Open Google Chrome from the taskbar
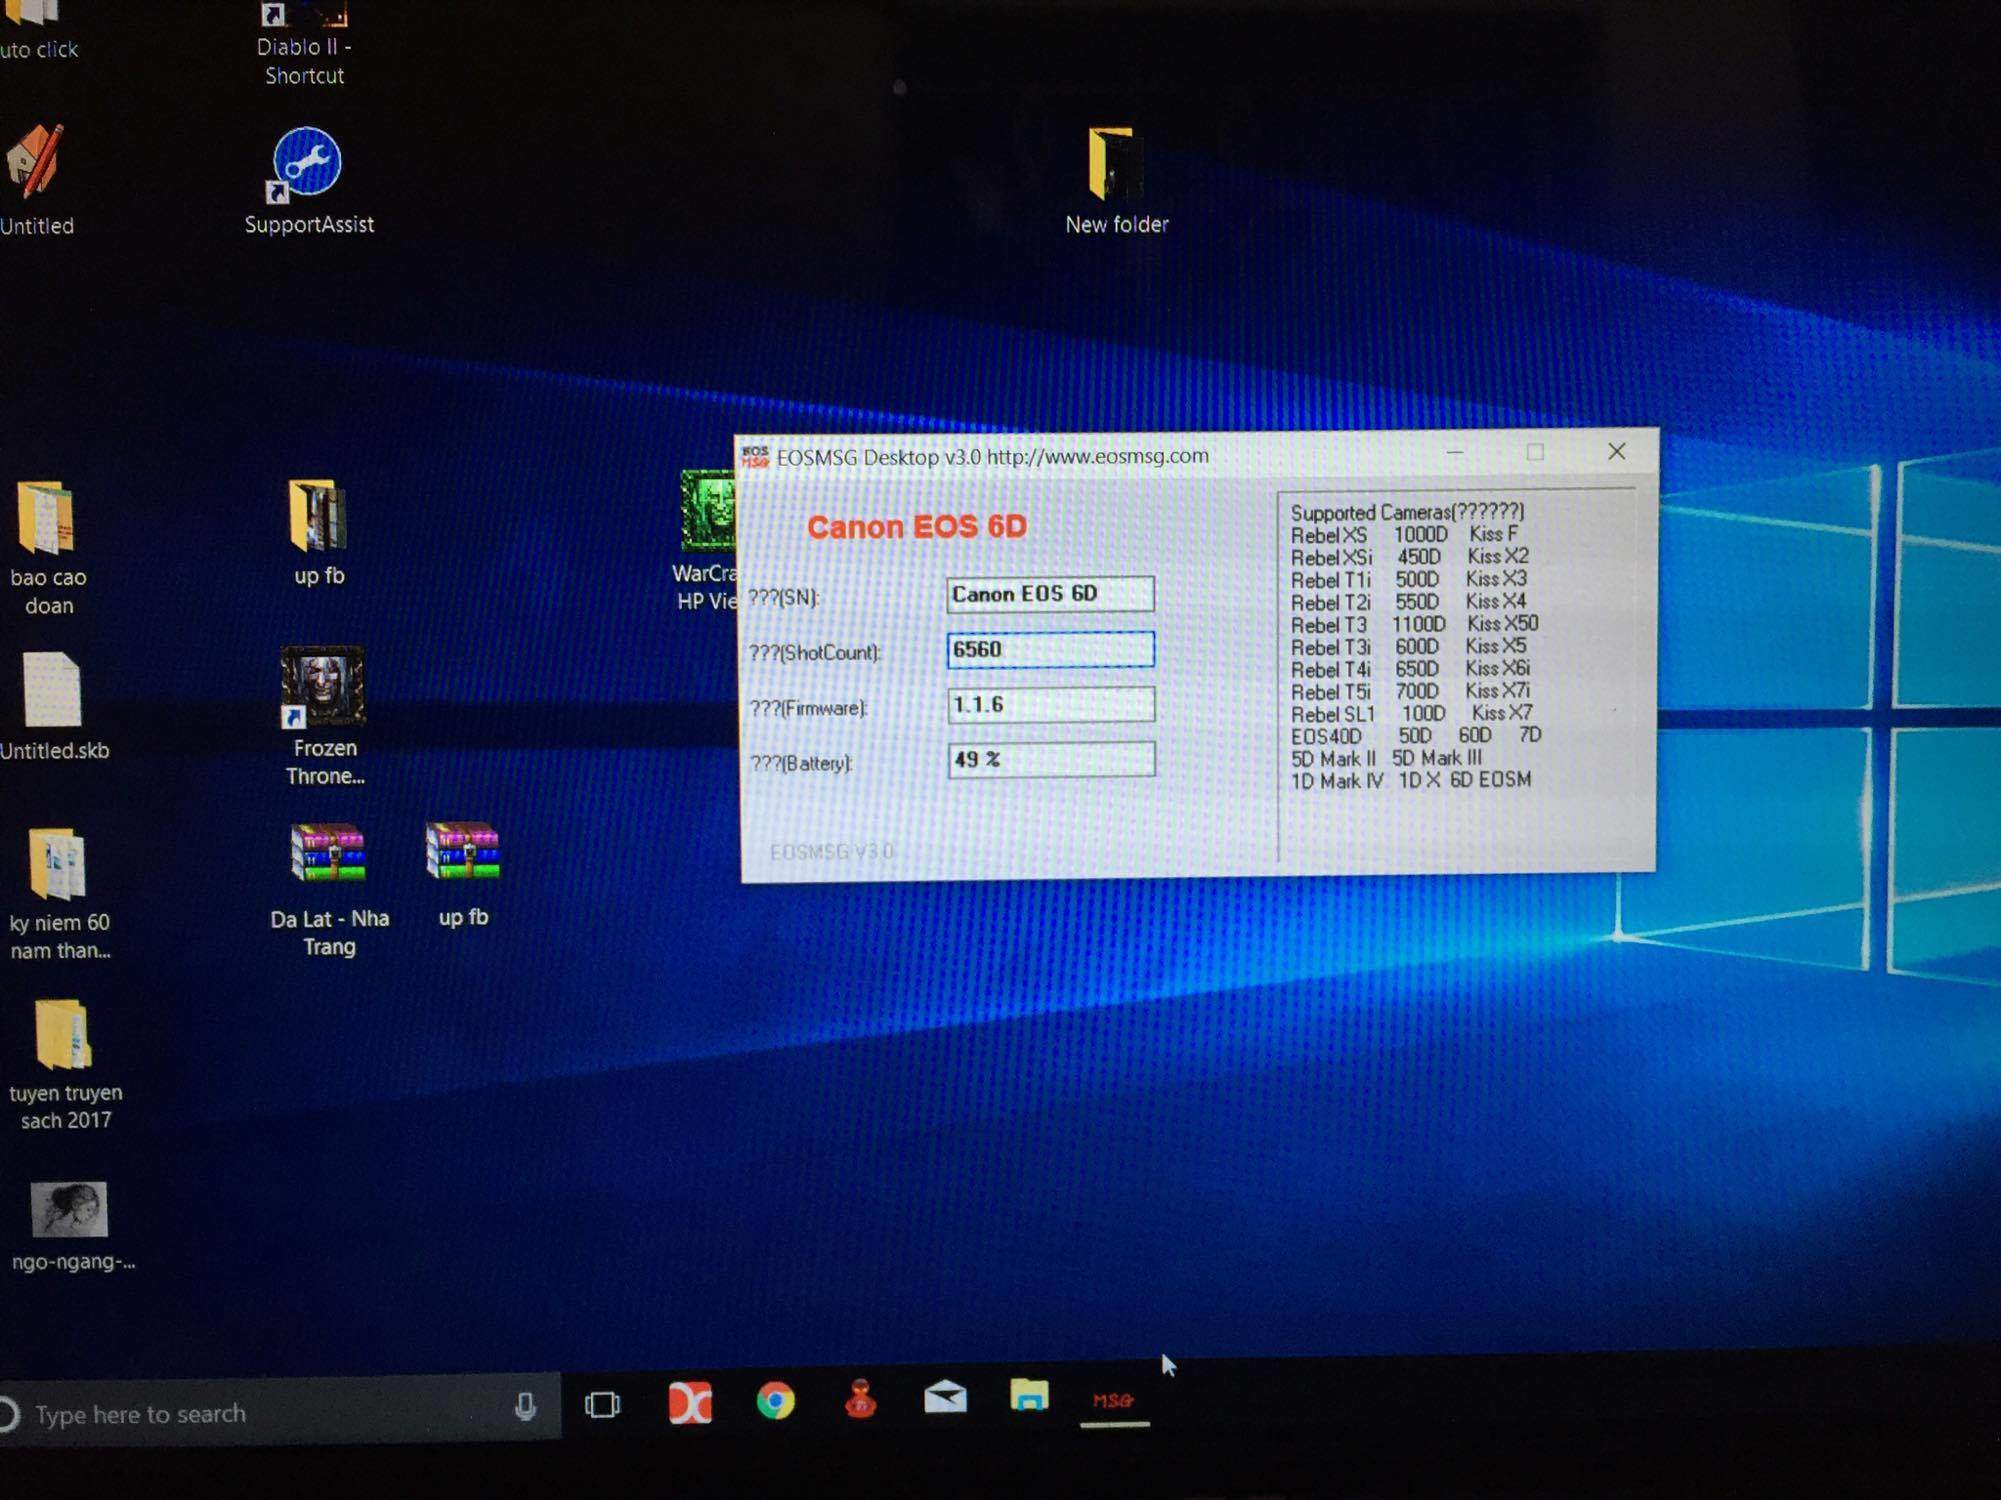The width and height of the screenshot is (2001, 1500). coord(775,1401)
